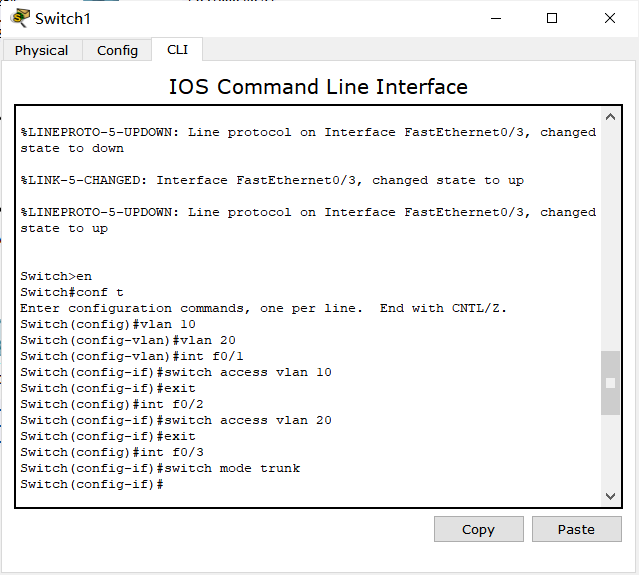The image size is (639, 575).
Task: Click the last Switch(config-if)# prompt line
Action: pyautogui.click(x=92, y=484)
